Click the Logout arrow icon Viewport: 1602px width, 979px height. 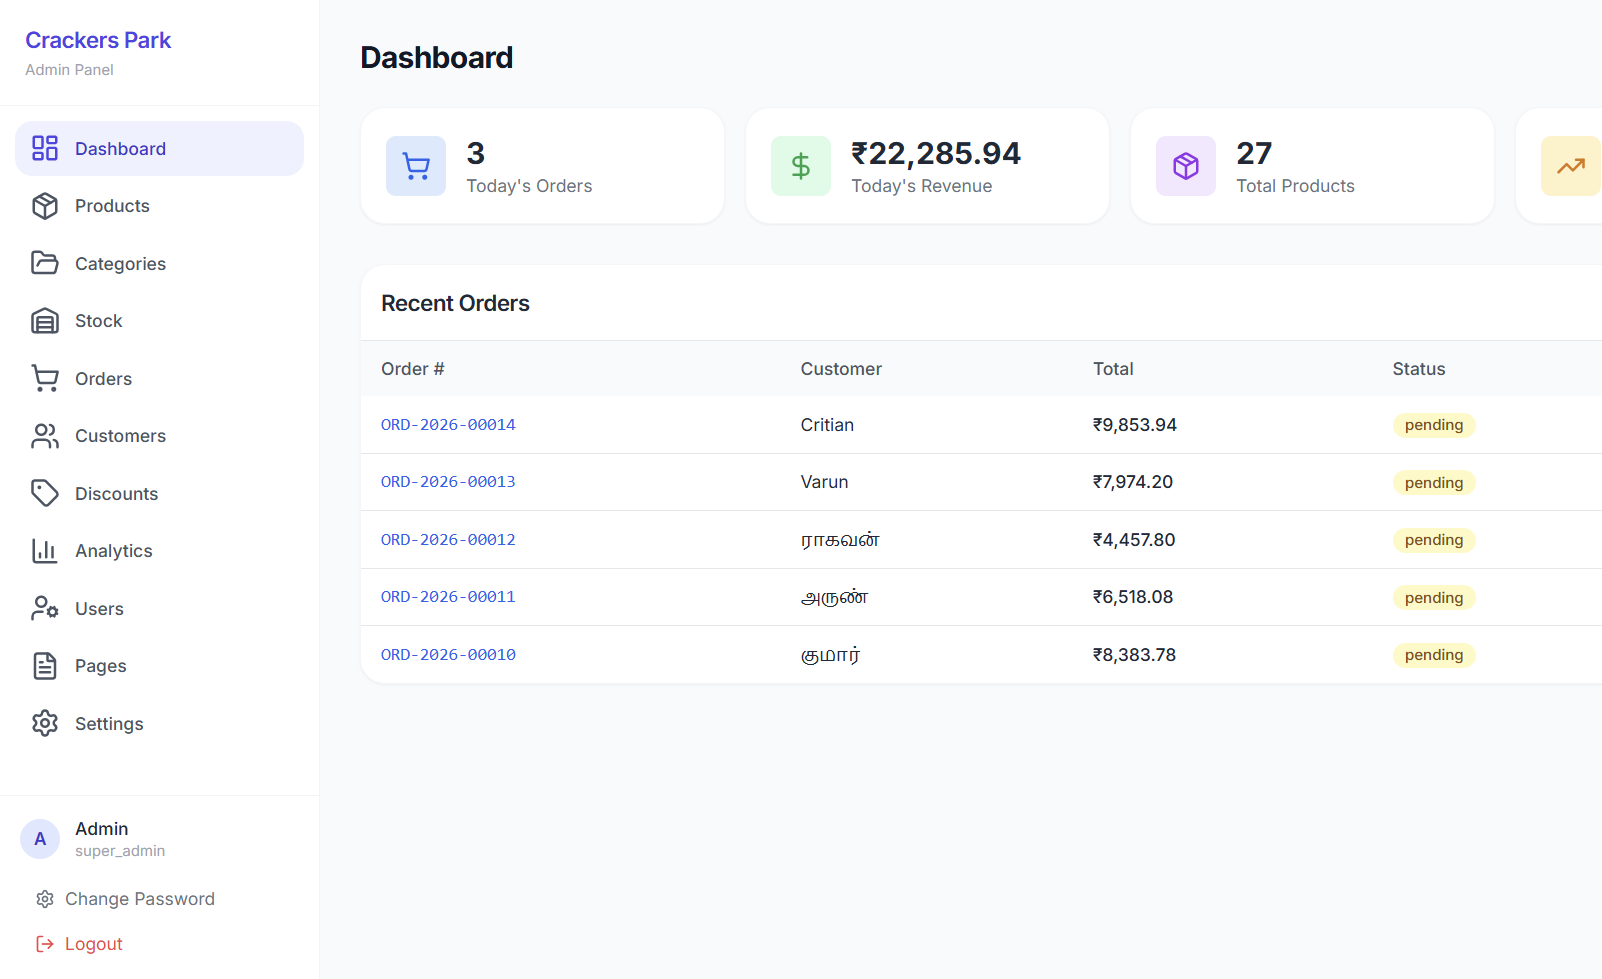(x=45, y=944)
